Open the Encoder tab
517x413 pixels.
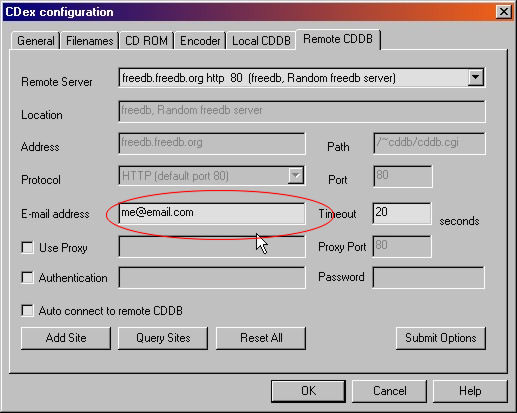pos(200,41)
